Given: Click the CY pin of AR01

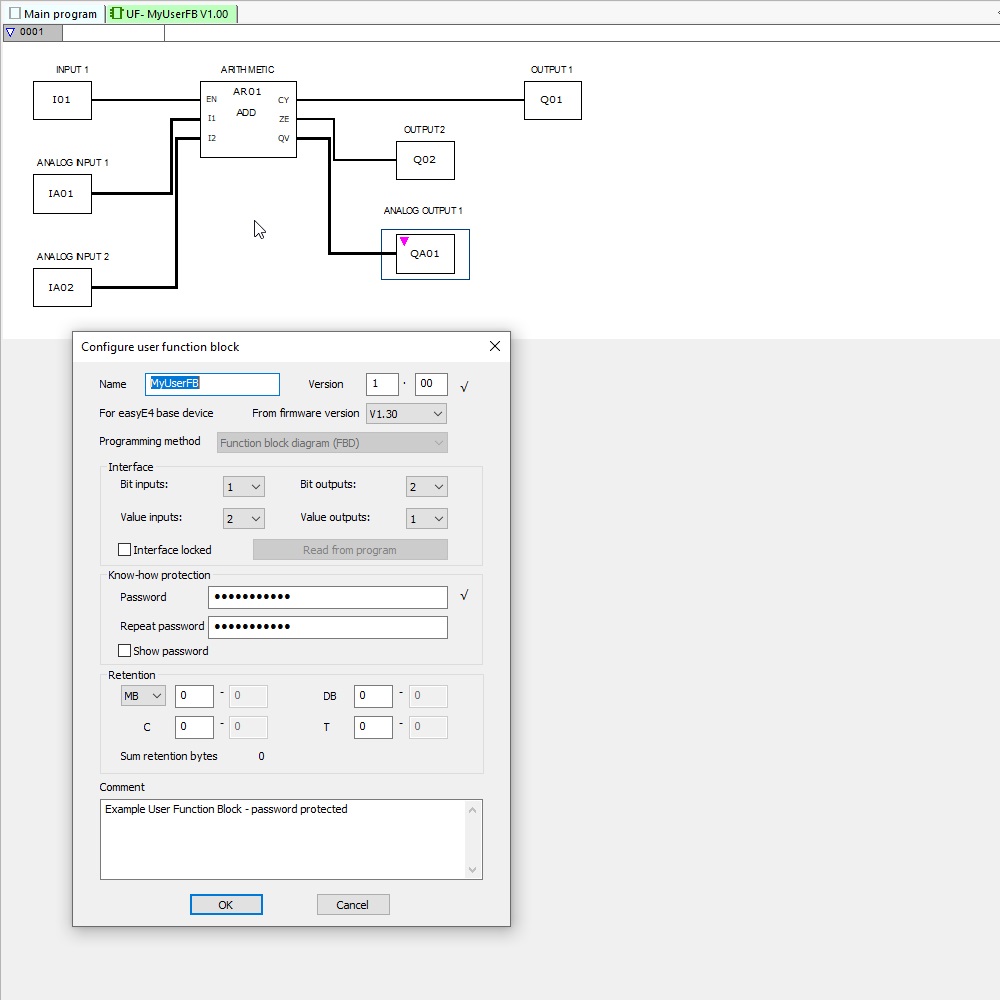Looking at the screenshot, I should 284,100.
